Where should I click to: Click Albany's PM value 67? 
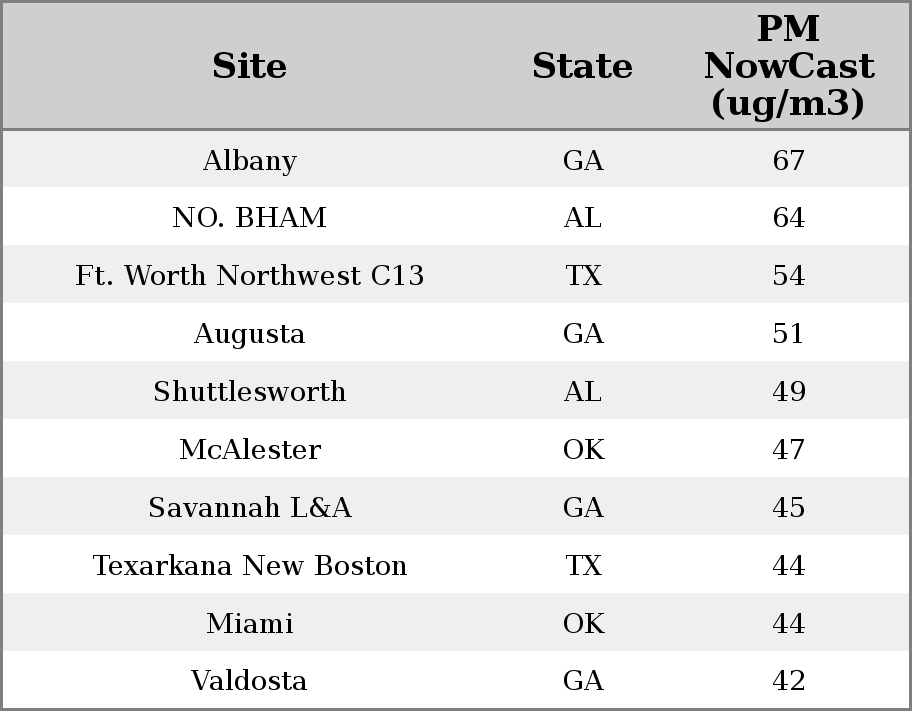coord(788,161)
